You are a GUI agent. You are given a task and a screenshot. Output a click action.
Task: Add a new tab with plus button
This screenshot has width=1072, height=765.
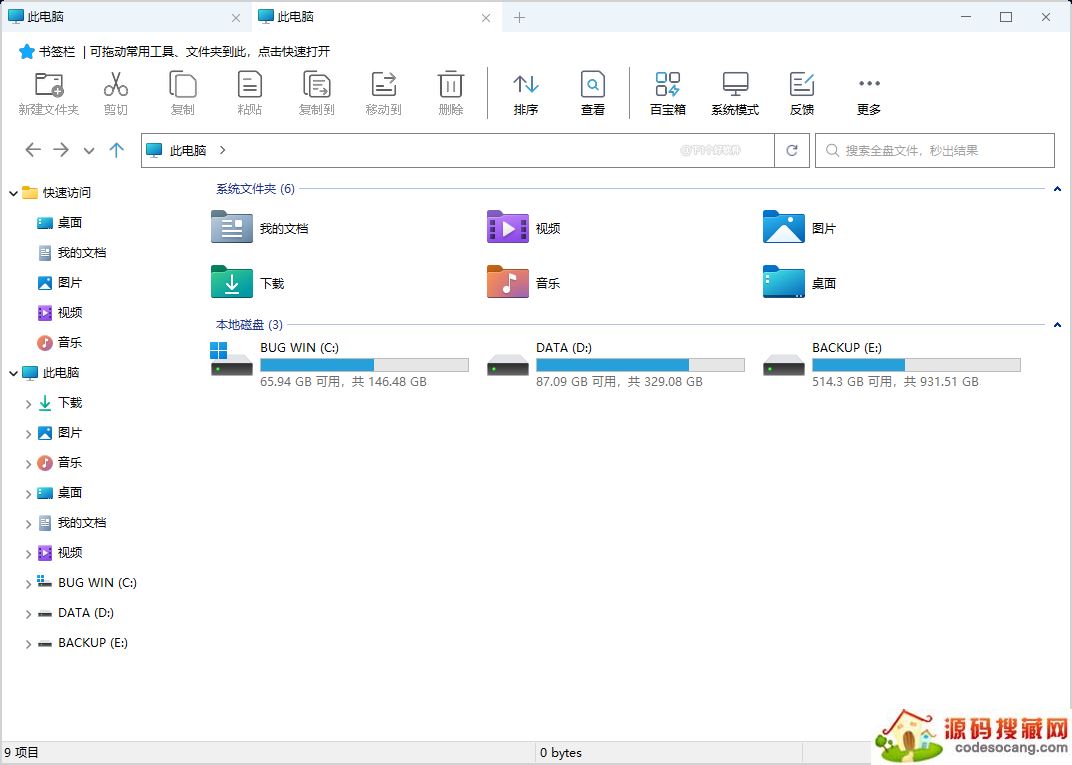coord(520,17)
